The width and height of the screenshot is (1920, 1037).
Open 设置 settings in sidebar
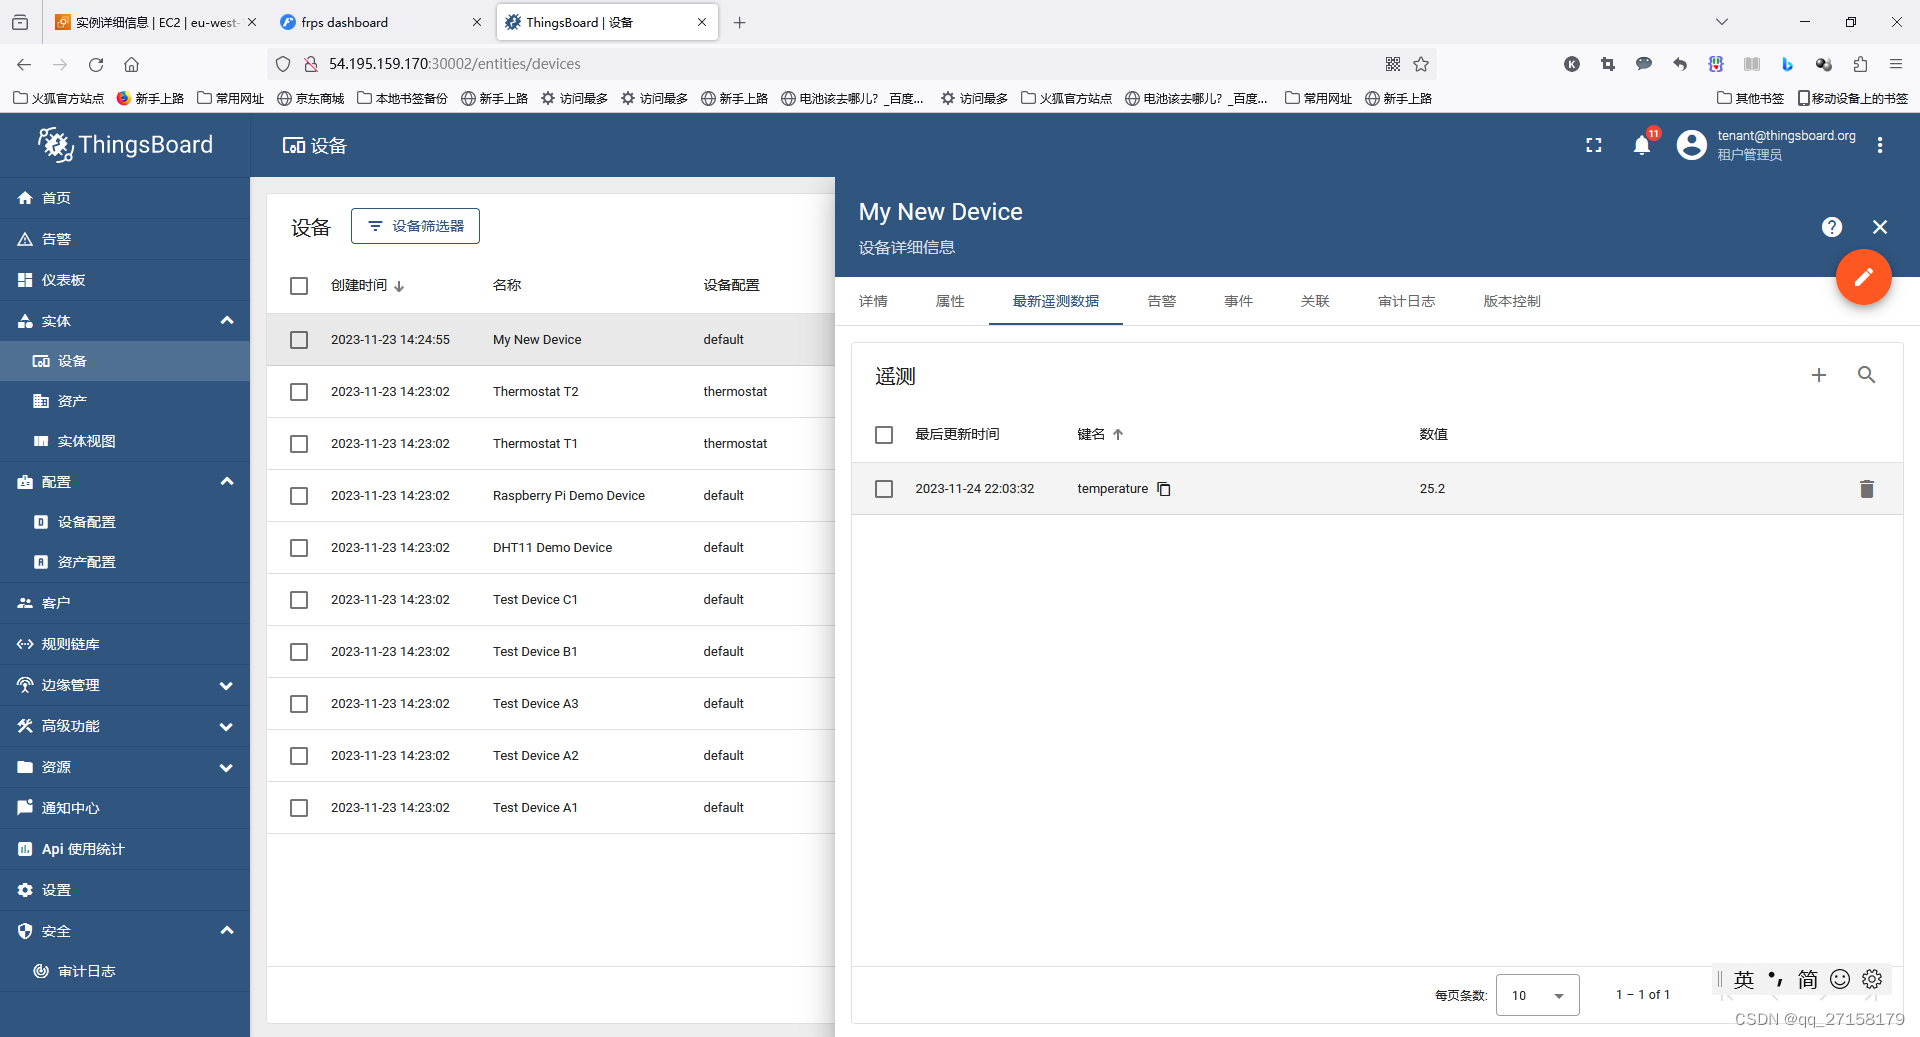tap(125, 890)
